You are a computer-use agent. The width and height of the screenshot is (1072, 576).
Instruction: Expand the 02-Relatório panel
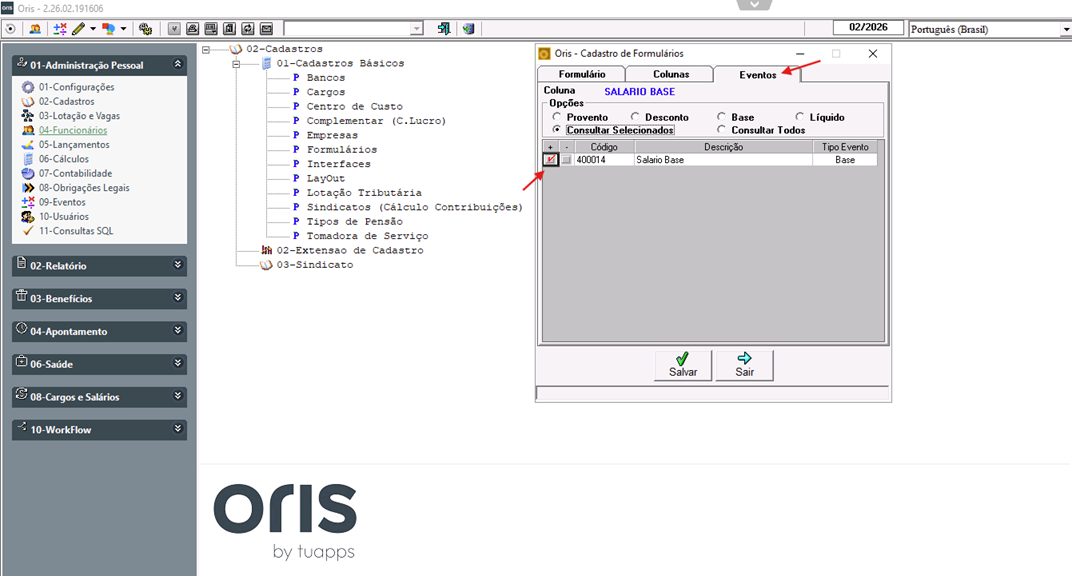[178, 264]
